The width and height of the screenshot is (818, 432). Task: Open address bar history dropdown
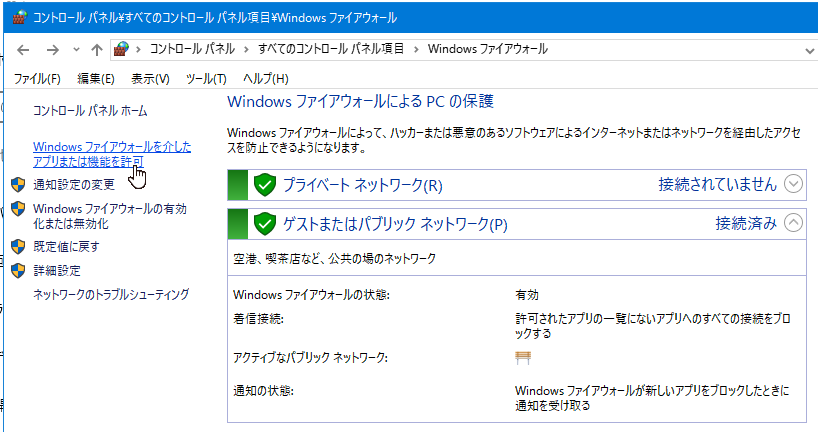[x=809, y=51]
